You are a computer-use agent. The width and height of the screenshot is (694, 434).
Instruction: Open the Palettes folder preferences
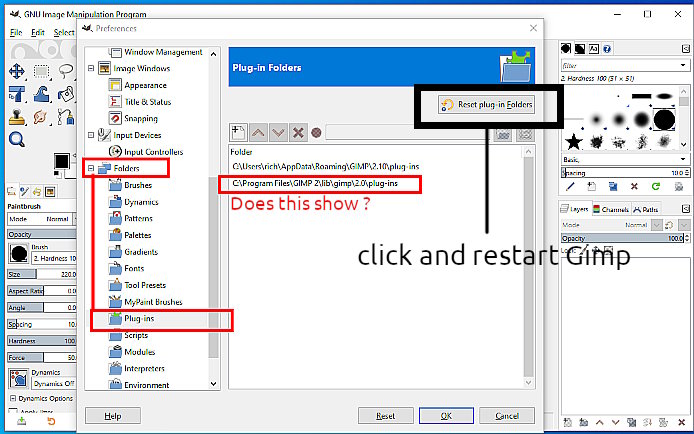tap(138, 235)
